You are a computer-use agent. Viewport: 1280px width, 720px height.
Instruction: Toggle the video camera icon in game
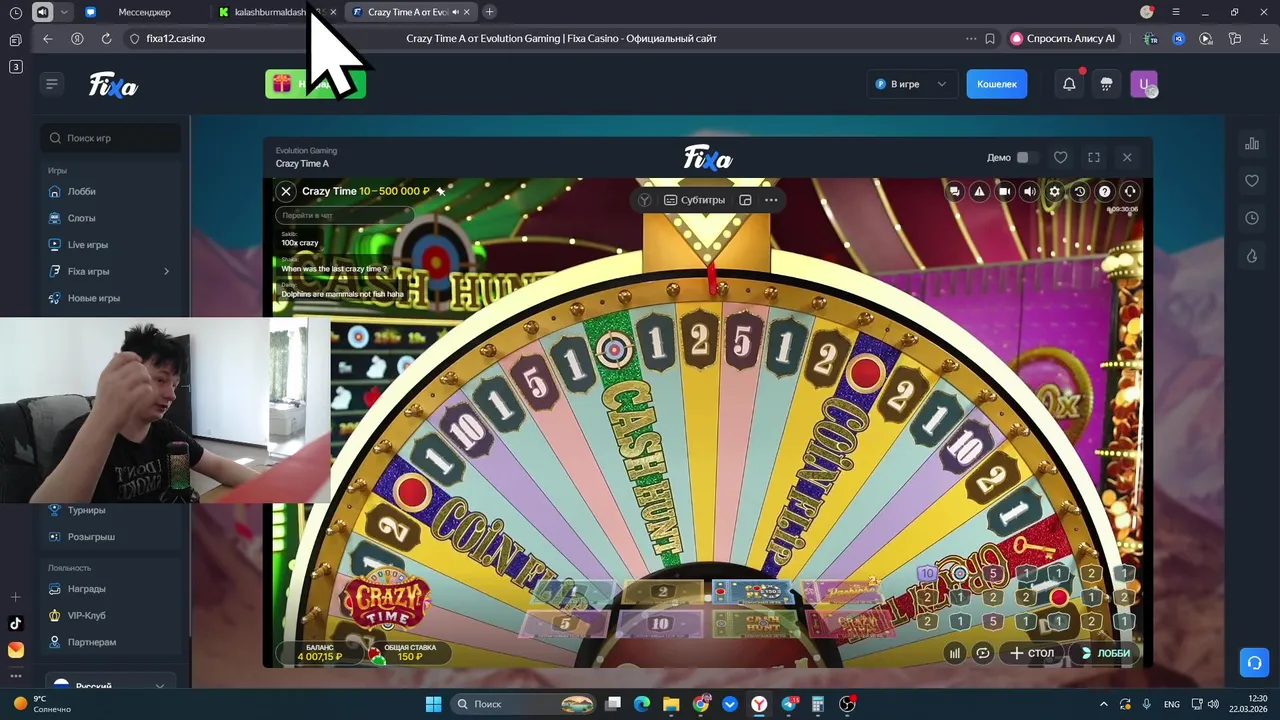[1005, 191]
